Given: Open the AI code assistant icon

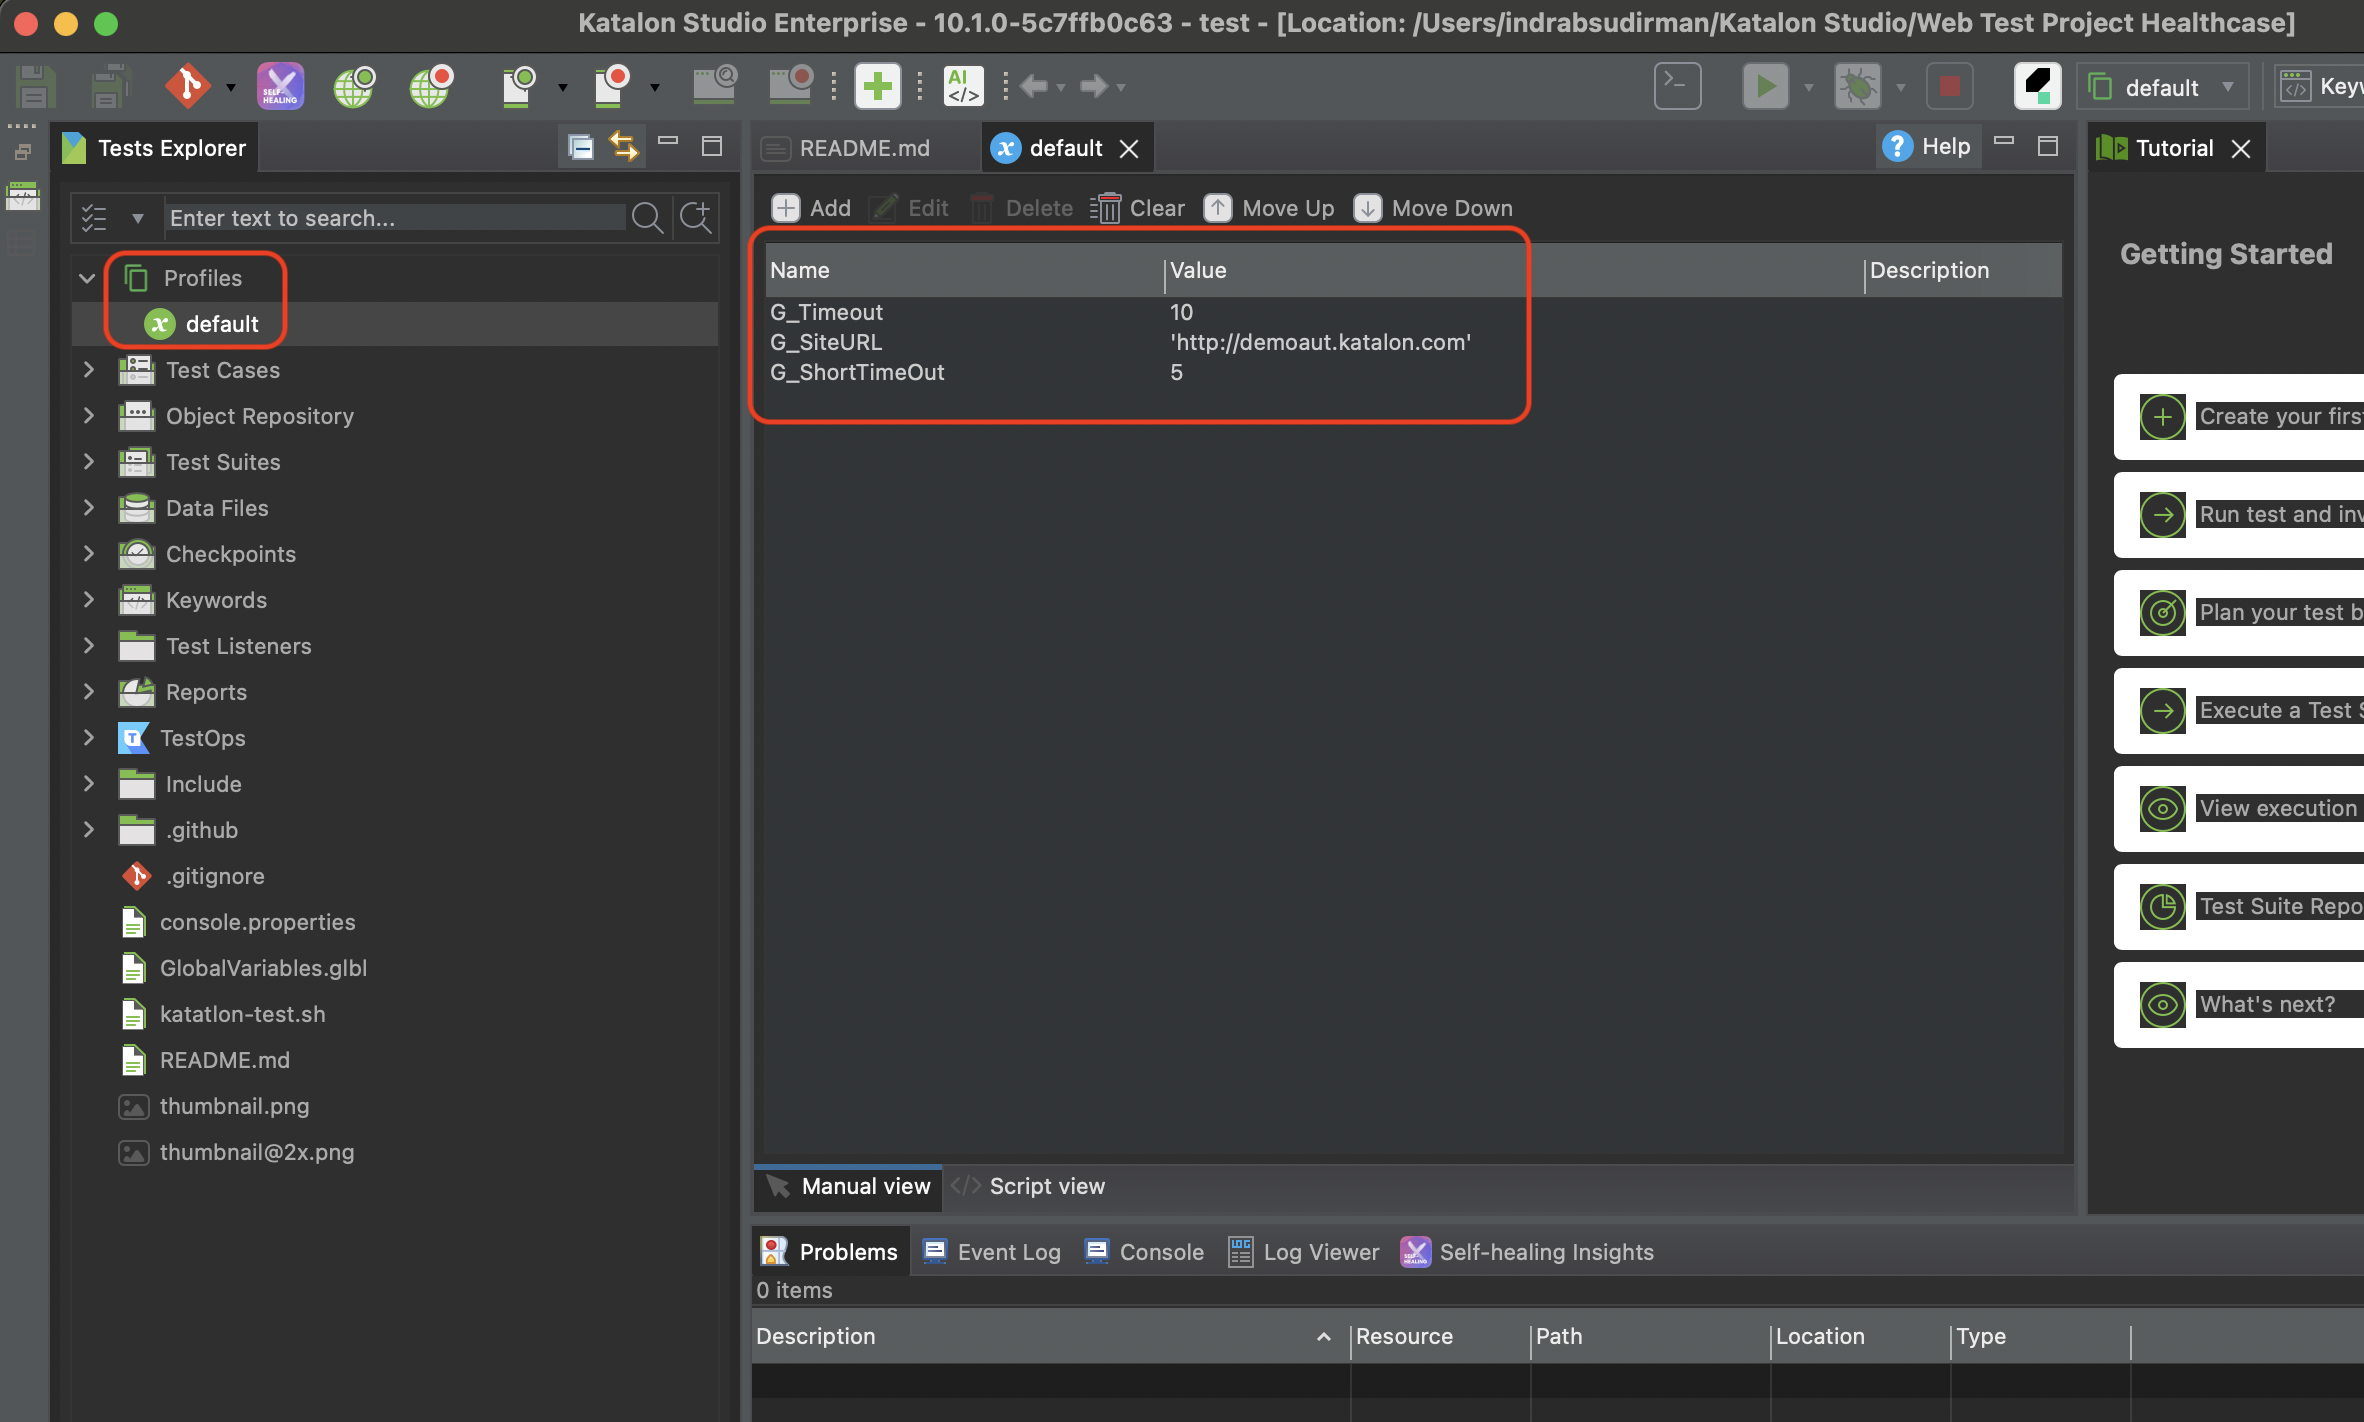Looking at the screenshot, I should click(963, 87).
